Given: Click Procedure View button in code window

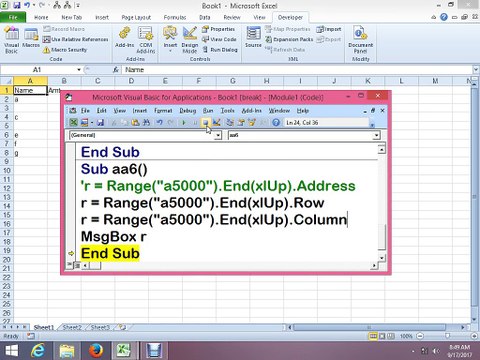Looking at the screenshot, I should (70, 265).
